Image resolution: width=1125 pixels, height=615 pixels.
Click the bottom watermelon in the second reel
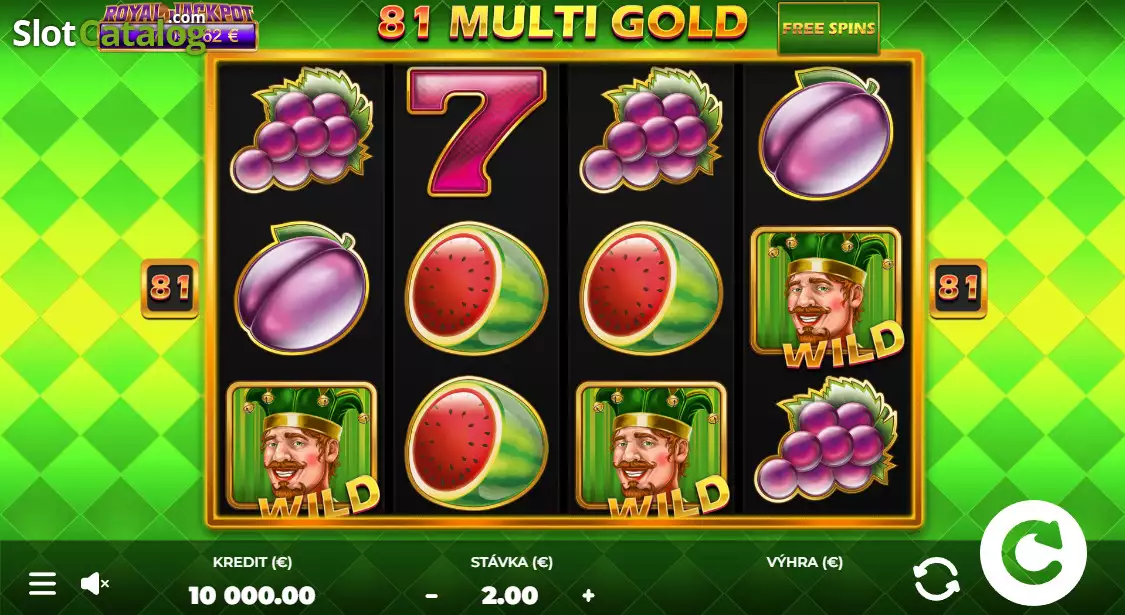[476, 443]
